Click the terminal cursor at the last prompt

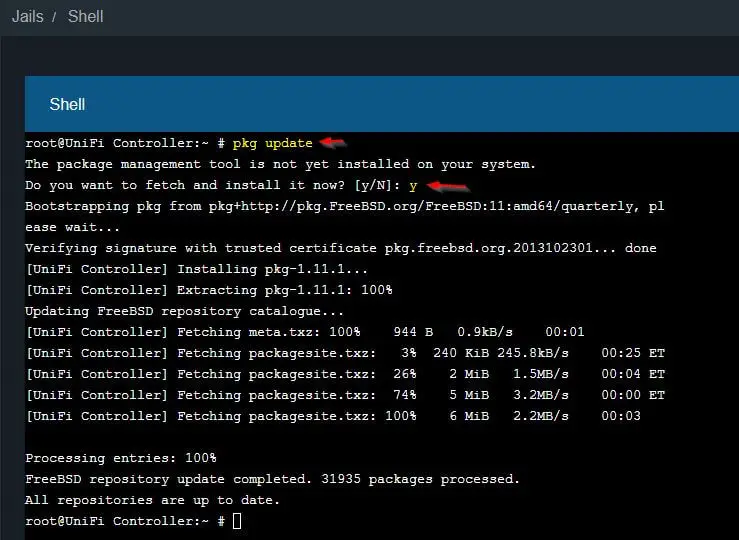pos(237,521)
